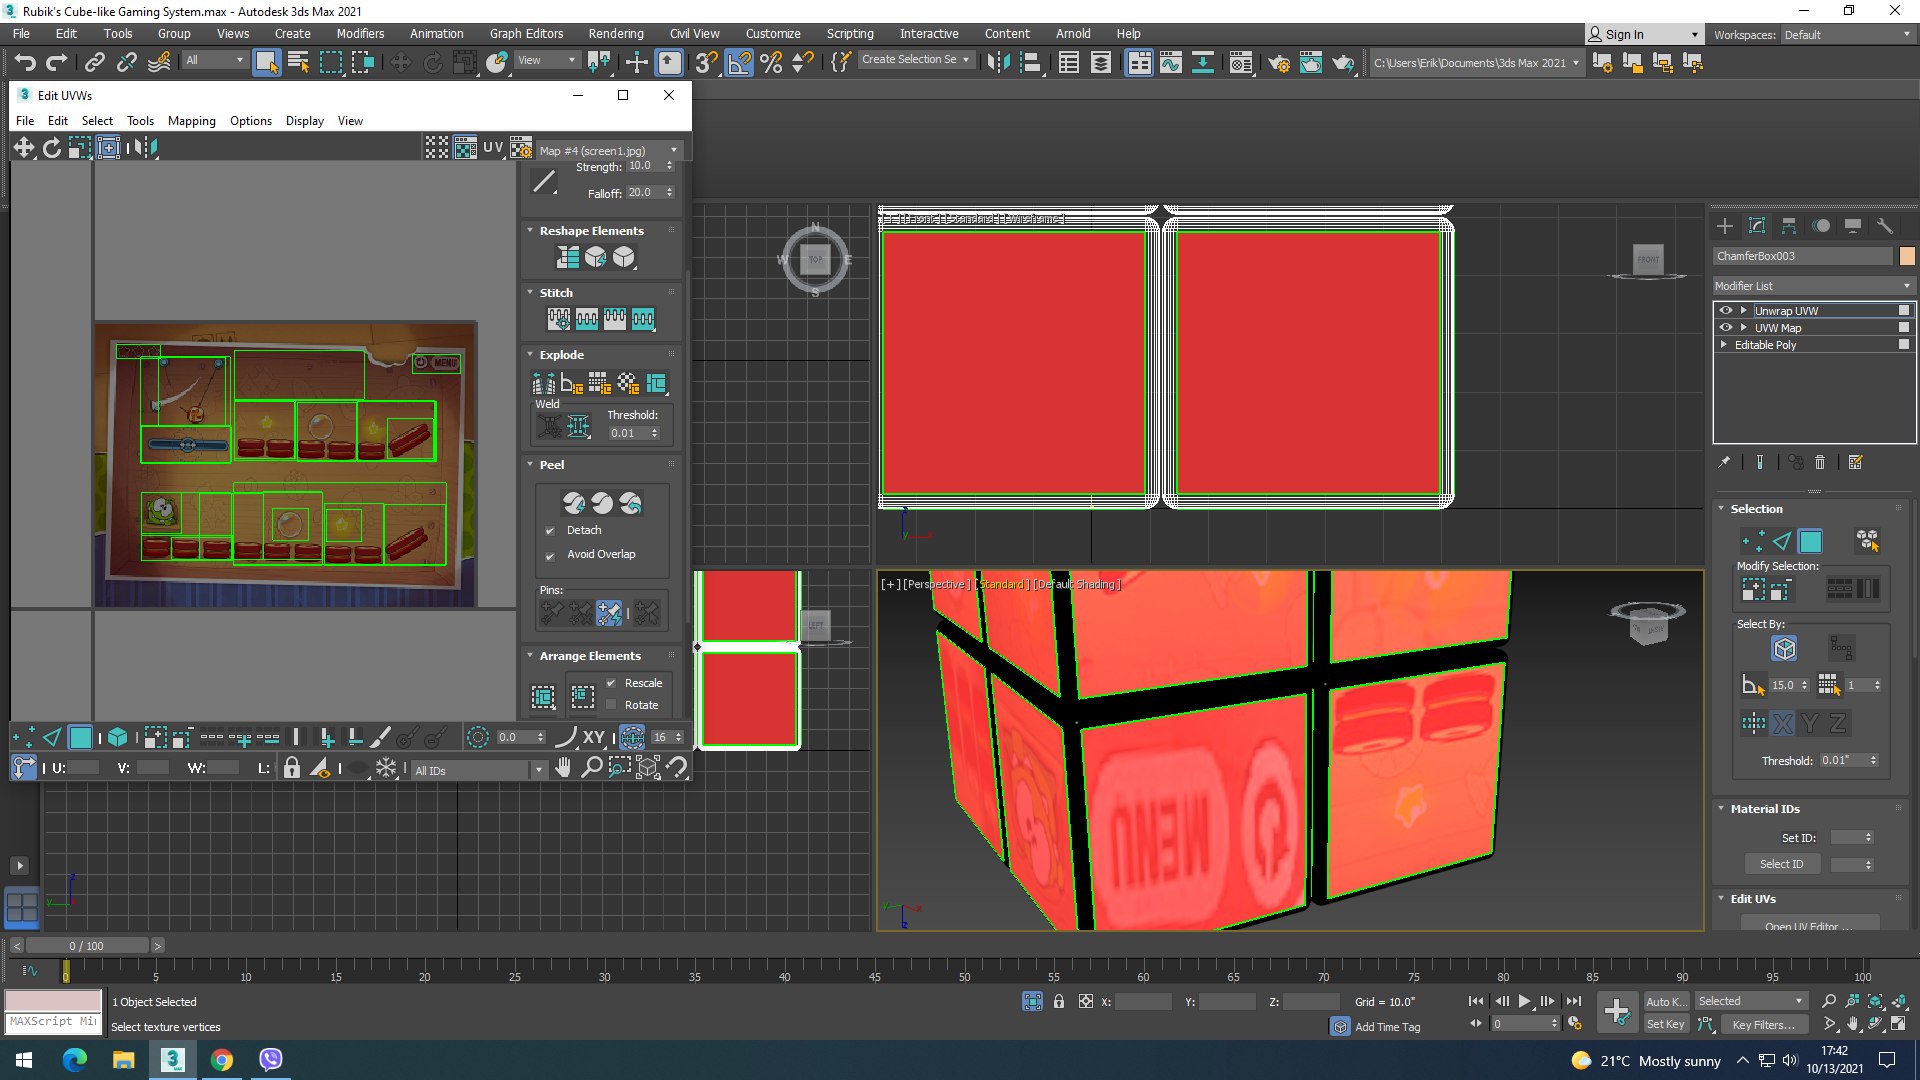Toggle the Angle Snap icon
This screenshot has width=1920, height=1080.
click(x=739, y=62)
